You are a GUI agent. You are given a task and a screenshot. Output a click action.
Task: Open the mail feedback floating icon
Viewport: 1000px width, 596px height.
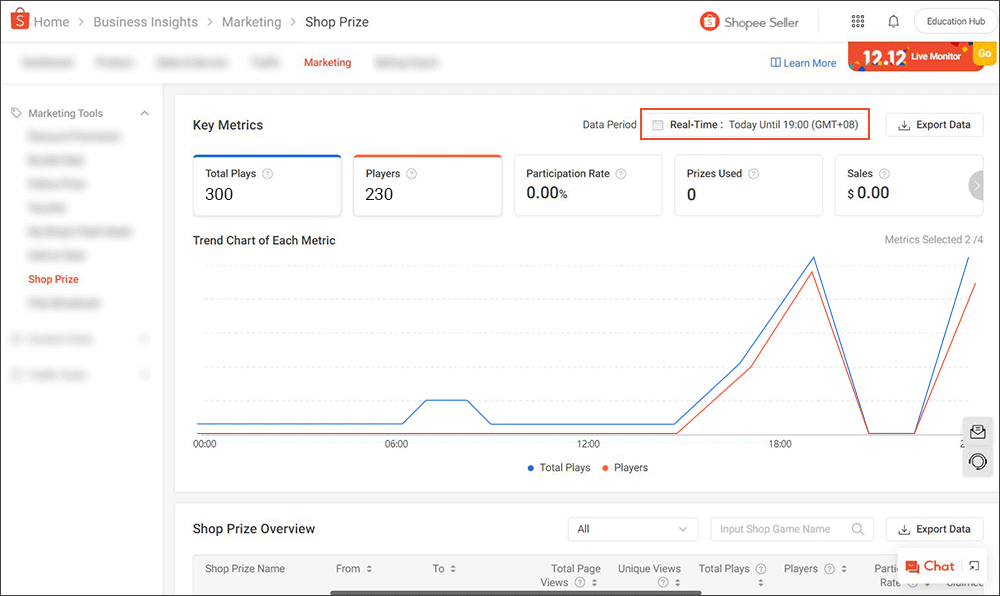tap(977, 432)
